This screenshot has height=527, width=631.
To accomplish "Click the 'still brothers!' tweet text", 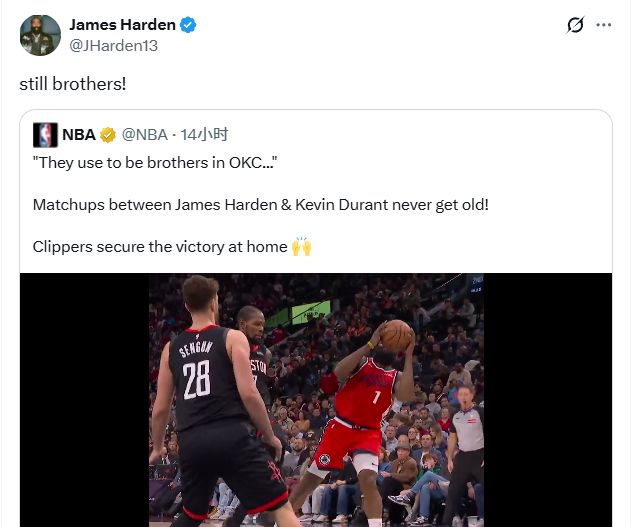I will [x=73, y=84].
